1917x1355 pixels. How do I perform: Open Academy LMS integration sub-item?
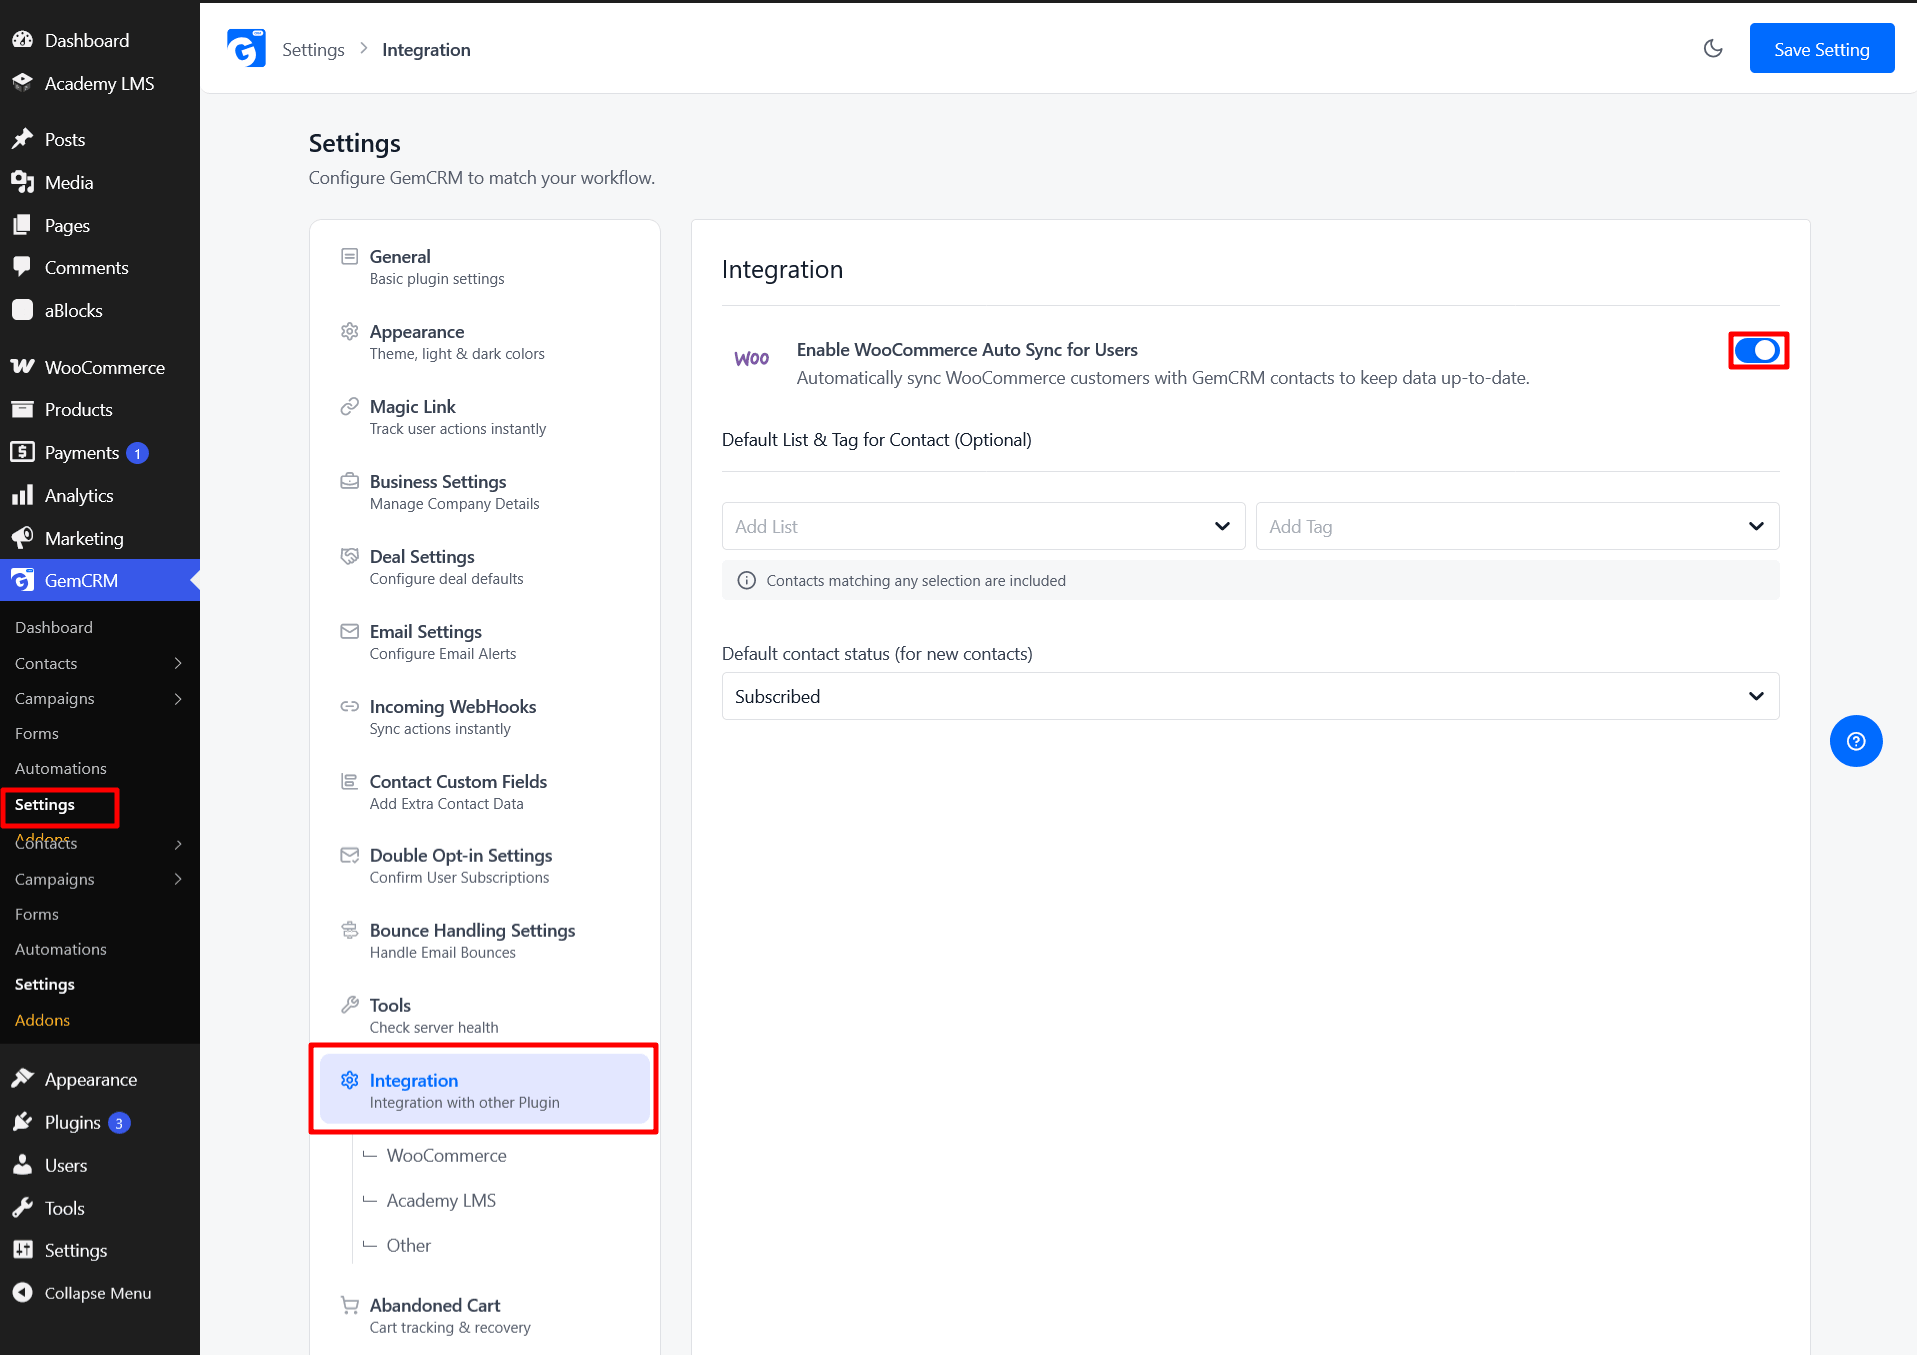pos(441,1200)
